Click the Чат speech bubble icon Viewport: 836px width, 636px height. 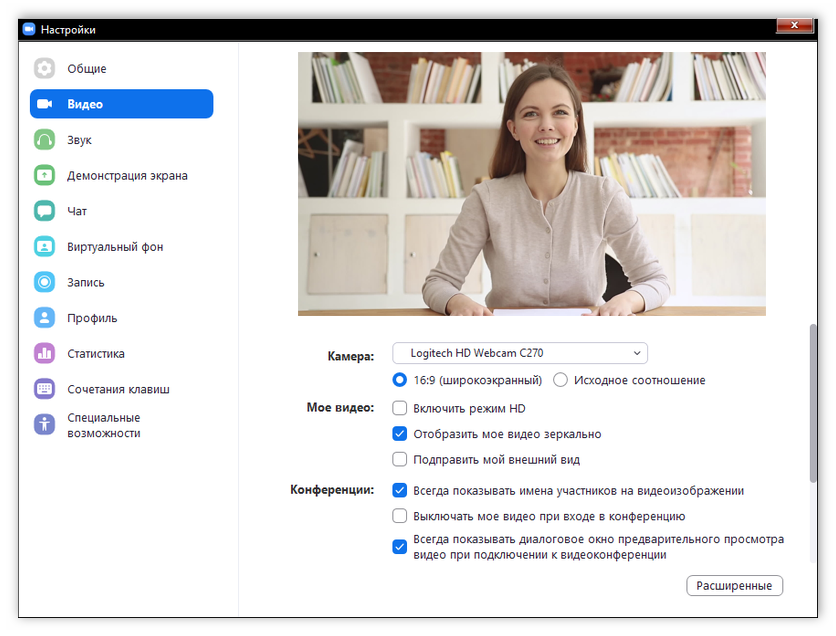point(44,211)
